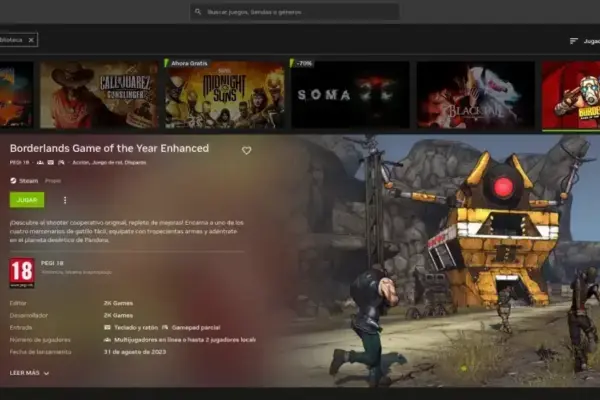This screenshot has height=400, width=600.
Task: Click the Borderlands Game of the Year Enhanced title
Action: click(x=109, y=149)
